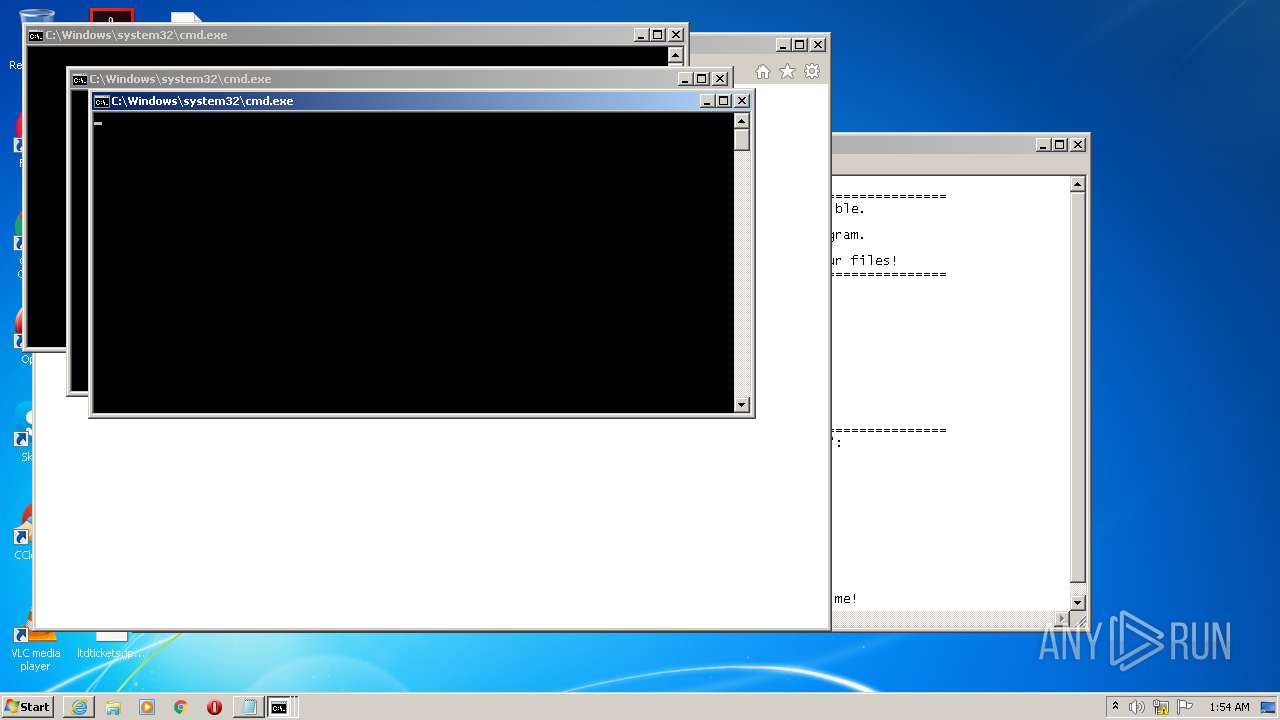Click the Show Desktop button

1270,707
